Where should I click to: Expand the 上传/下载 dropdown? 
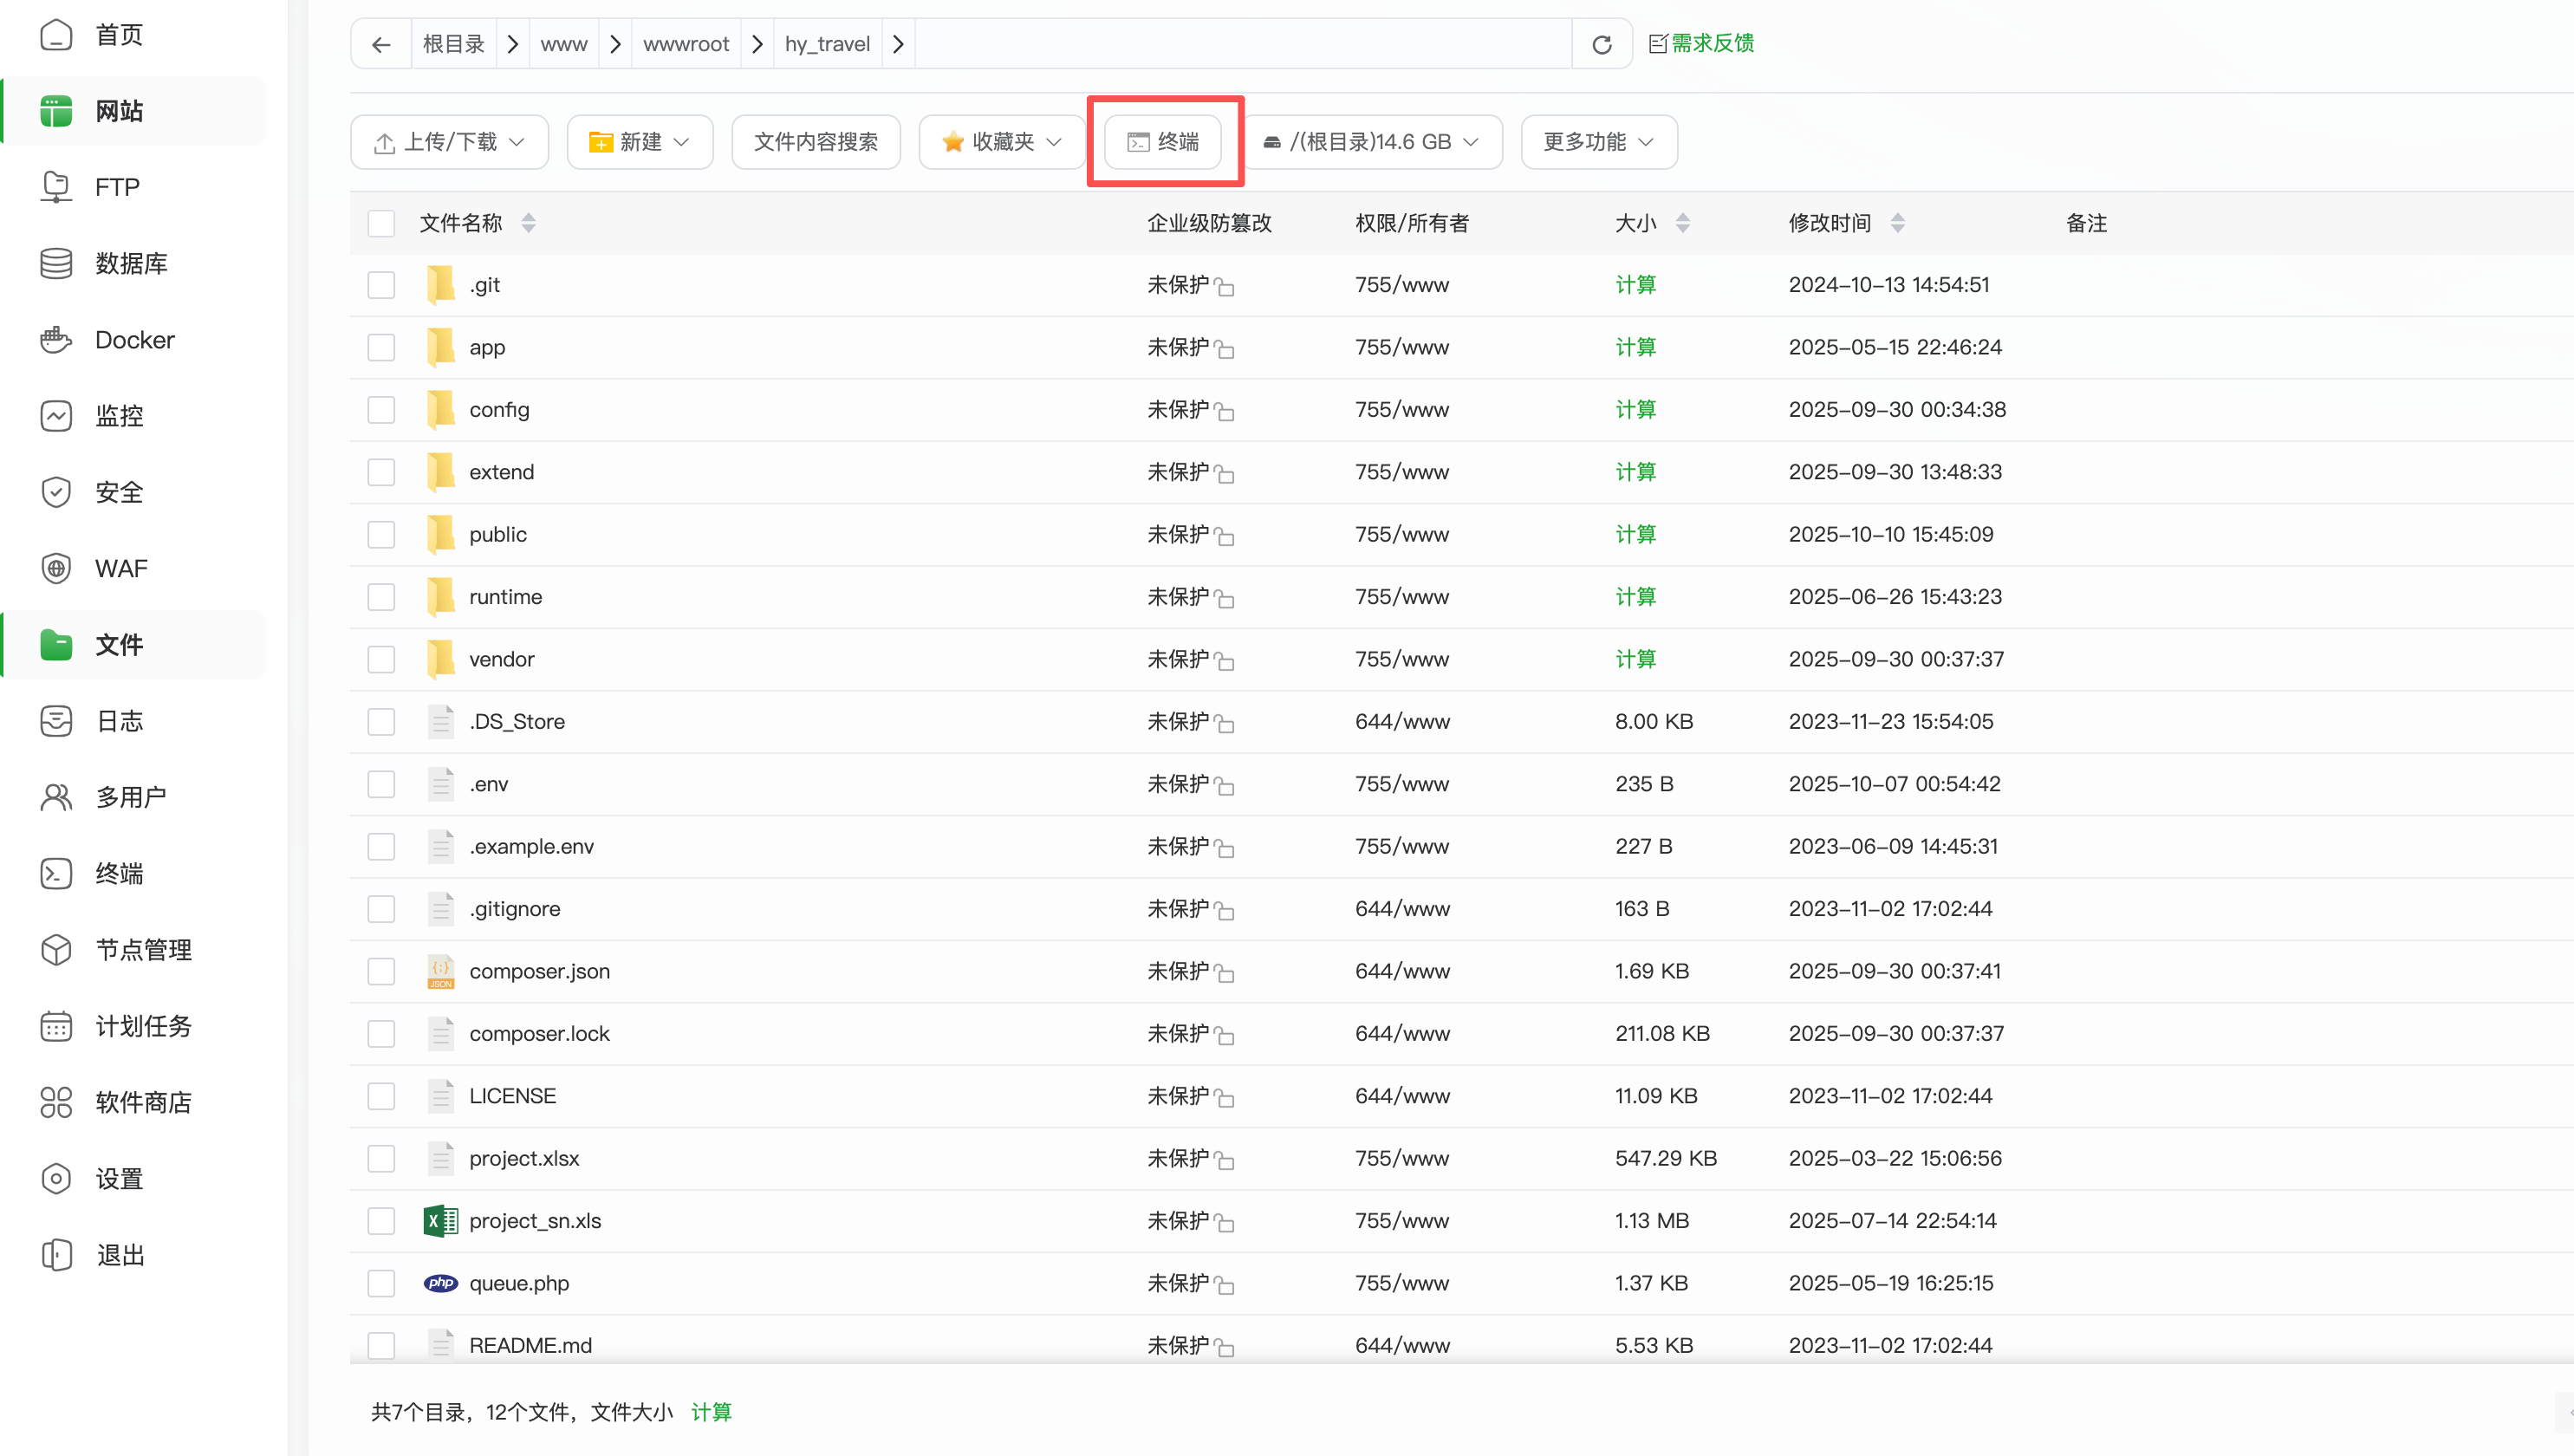[x=449, y=142]
